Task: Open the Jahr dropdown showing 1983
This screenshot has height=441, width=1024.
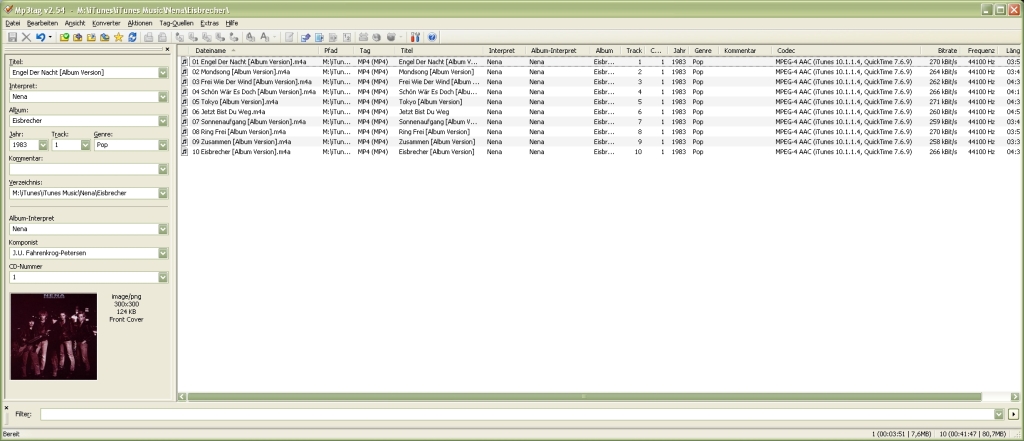Action: [x=42, y=145]
